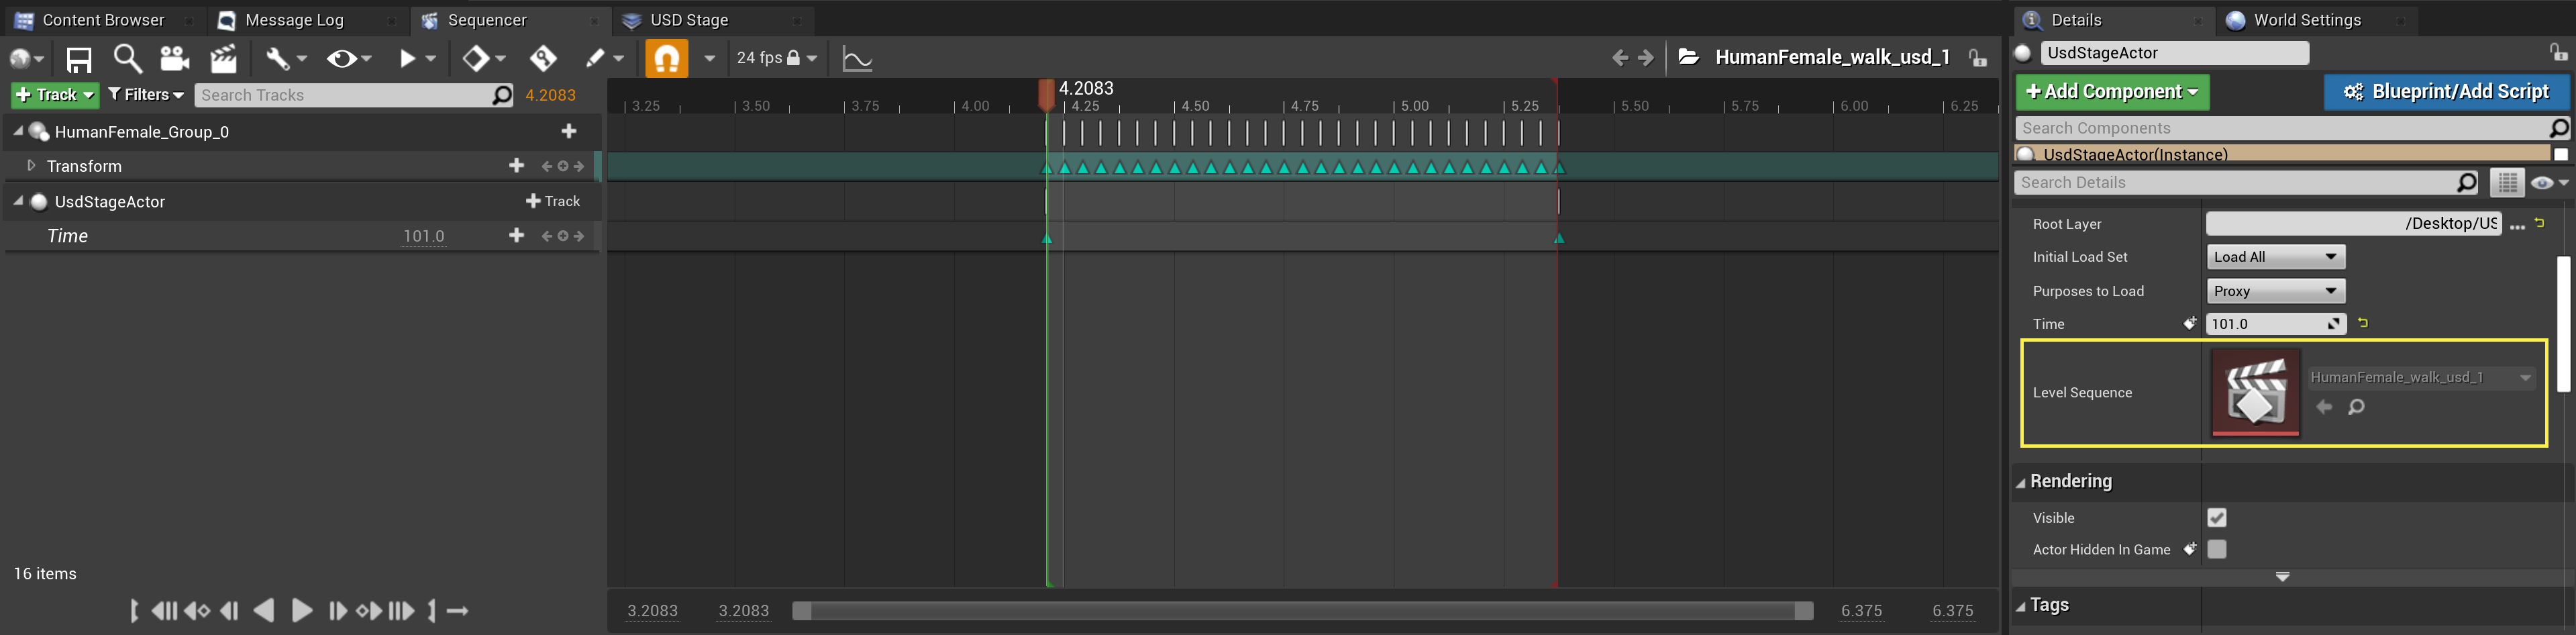Image resolution: width=2576 pixels, height=635 pixels.
Task: Open the Purposes to Load Proxy dropdown
Action: (x=2275, y=291)
